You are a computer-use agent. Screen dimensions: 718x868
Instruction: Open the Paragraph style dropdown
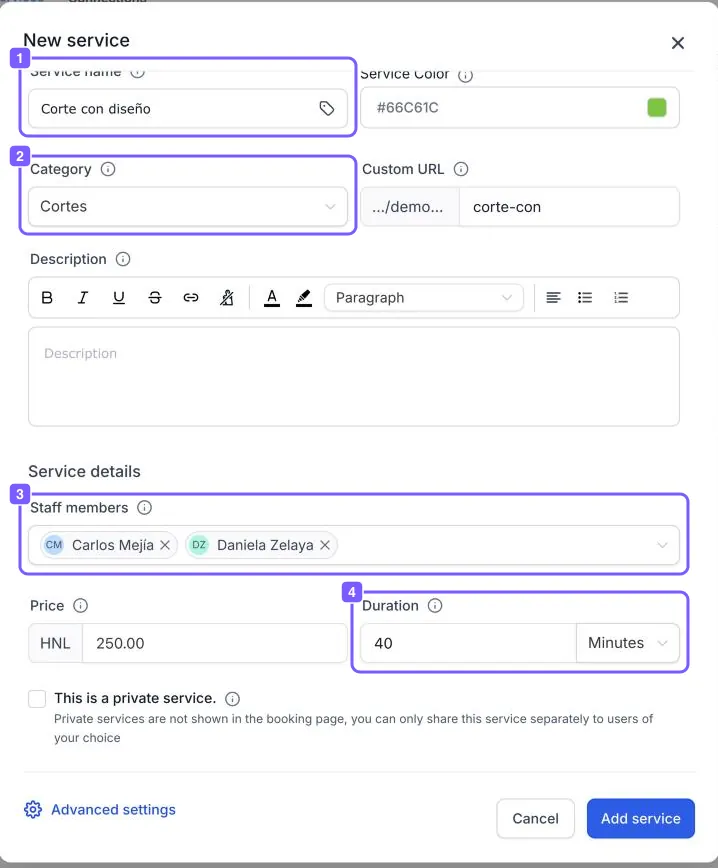(423, 298)
